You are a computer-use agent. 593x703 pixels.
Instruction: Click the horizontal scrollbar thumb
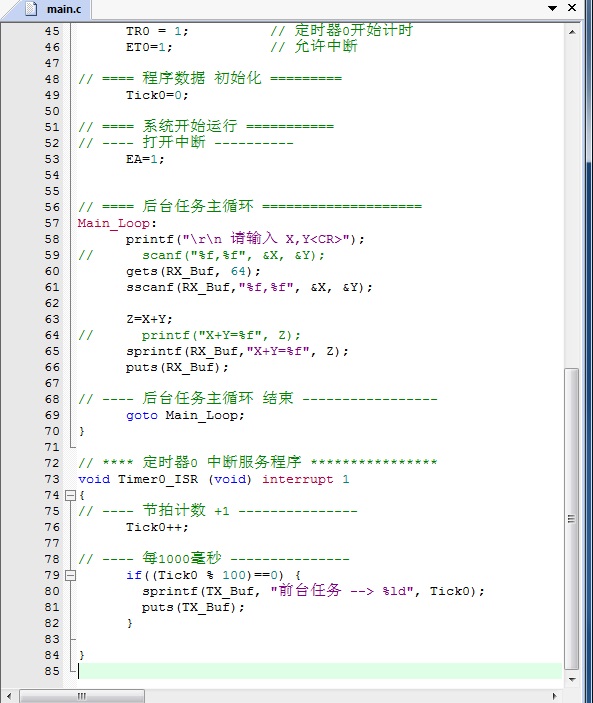point(82,696)
